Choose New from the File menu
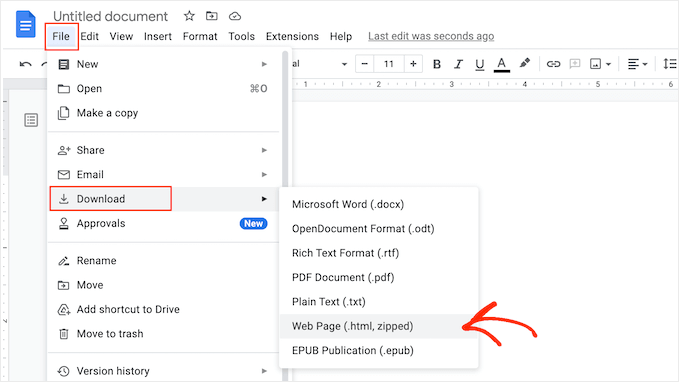The width and height of the screenshot is (680, 383). point(163,64)
